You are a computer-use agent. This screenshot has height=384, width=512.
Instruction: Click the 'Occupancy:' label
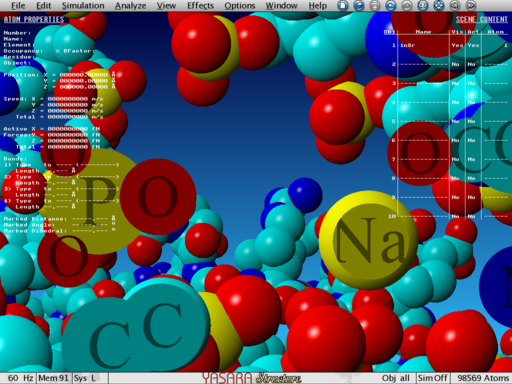point(23,51)
